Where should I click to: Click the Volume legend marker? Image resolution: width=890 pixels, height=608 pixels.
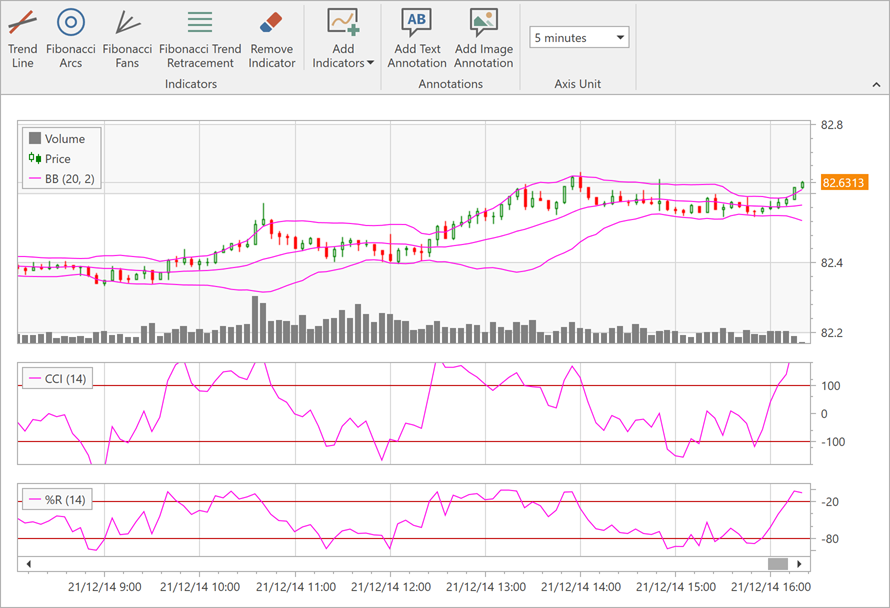coord(35,138)
